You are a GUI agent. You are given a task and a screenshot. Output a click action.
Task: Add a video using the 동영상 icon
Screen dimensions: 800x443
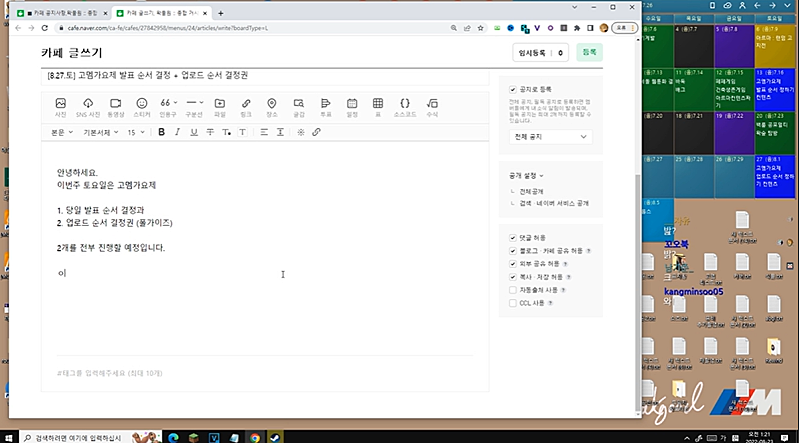tap(116, 108)
